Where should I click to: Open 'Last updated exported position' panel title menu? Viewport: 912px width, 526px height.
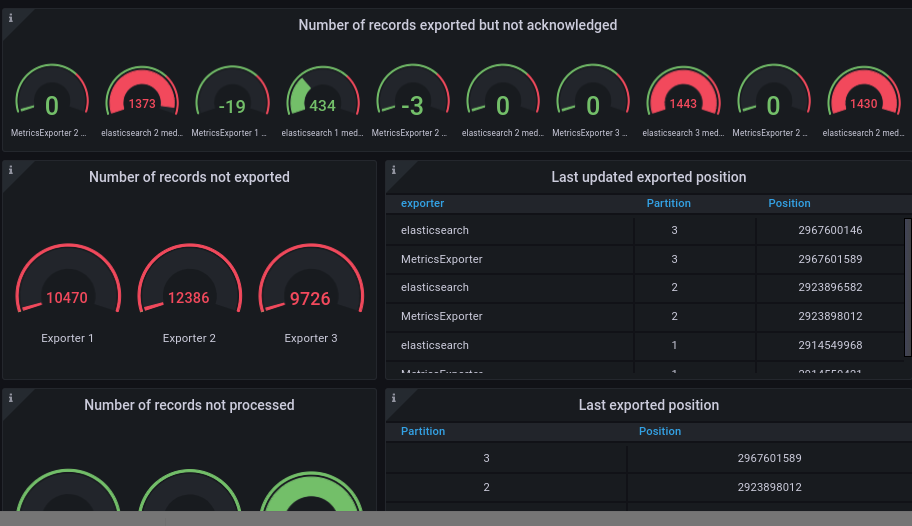[649, 177]
